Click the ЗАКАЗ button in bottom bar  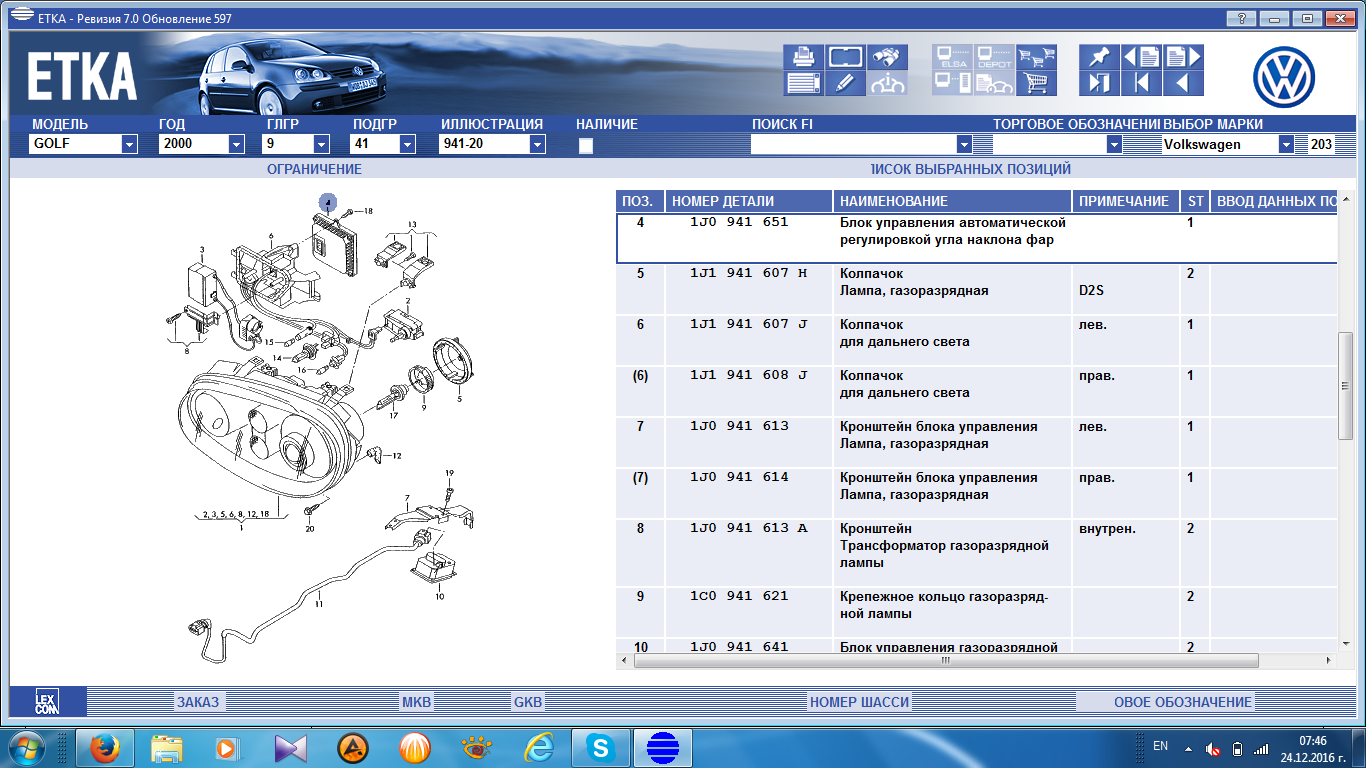pyautogui.click(x=198, y=702)
